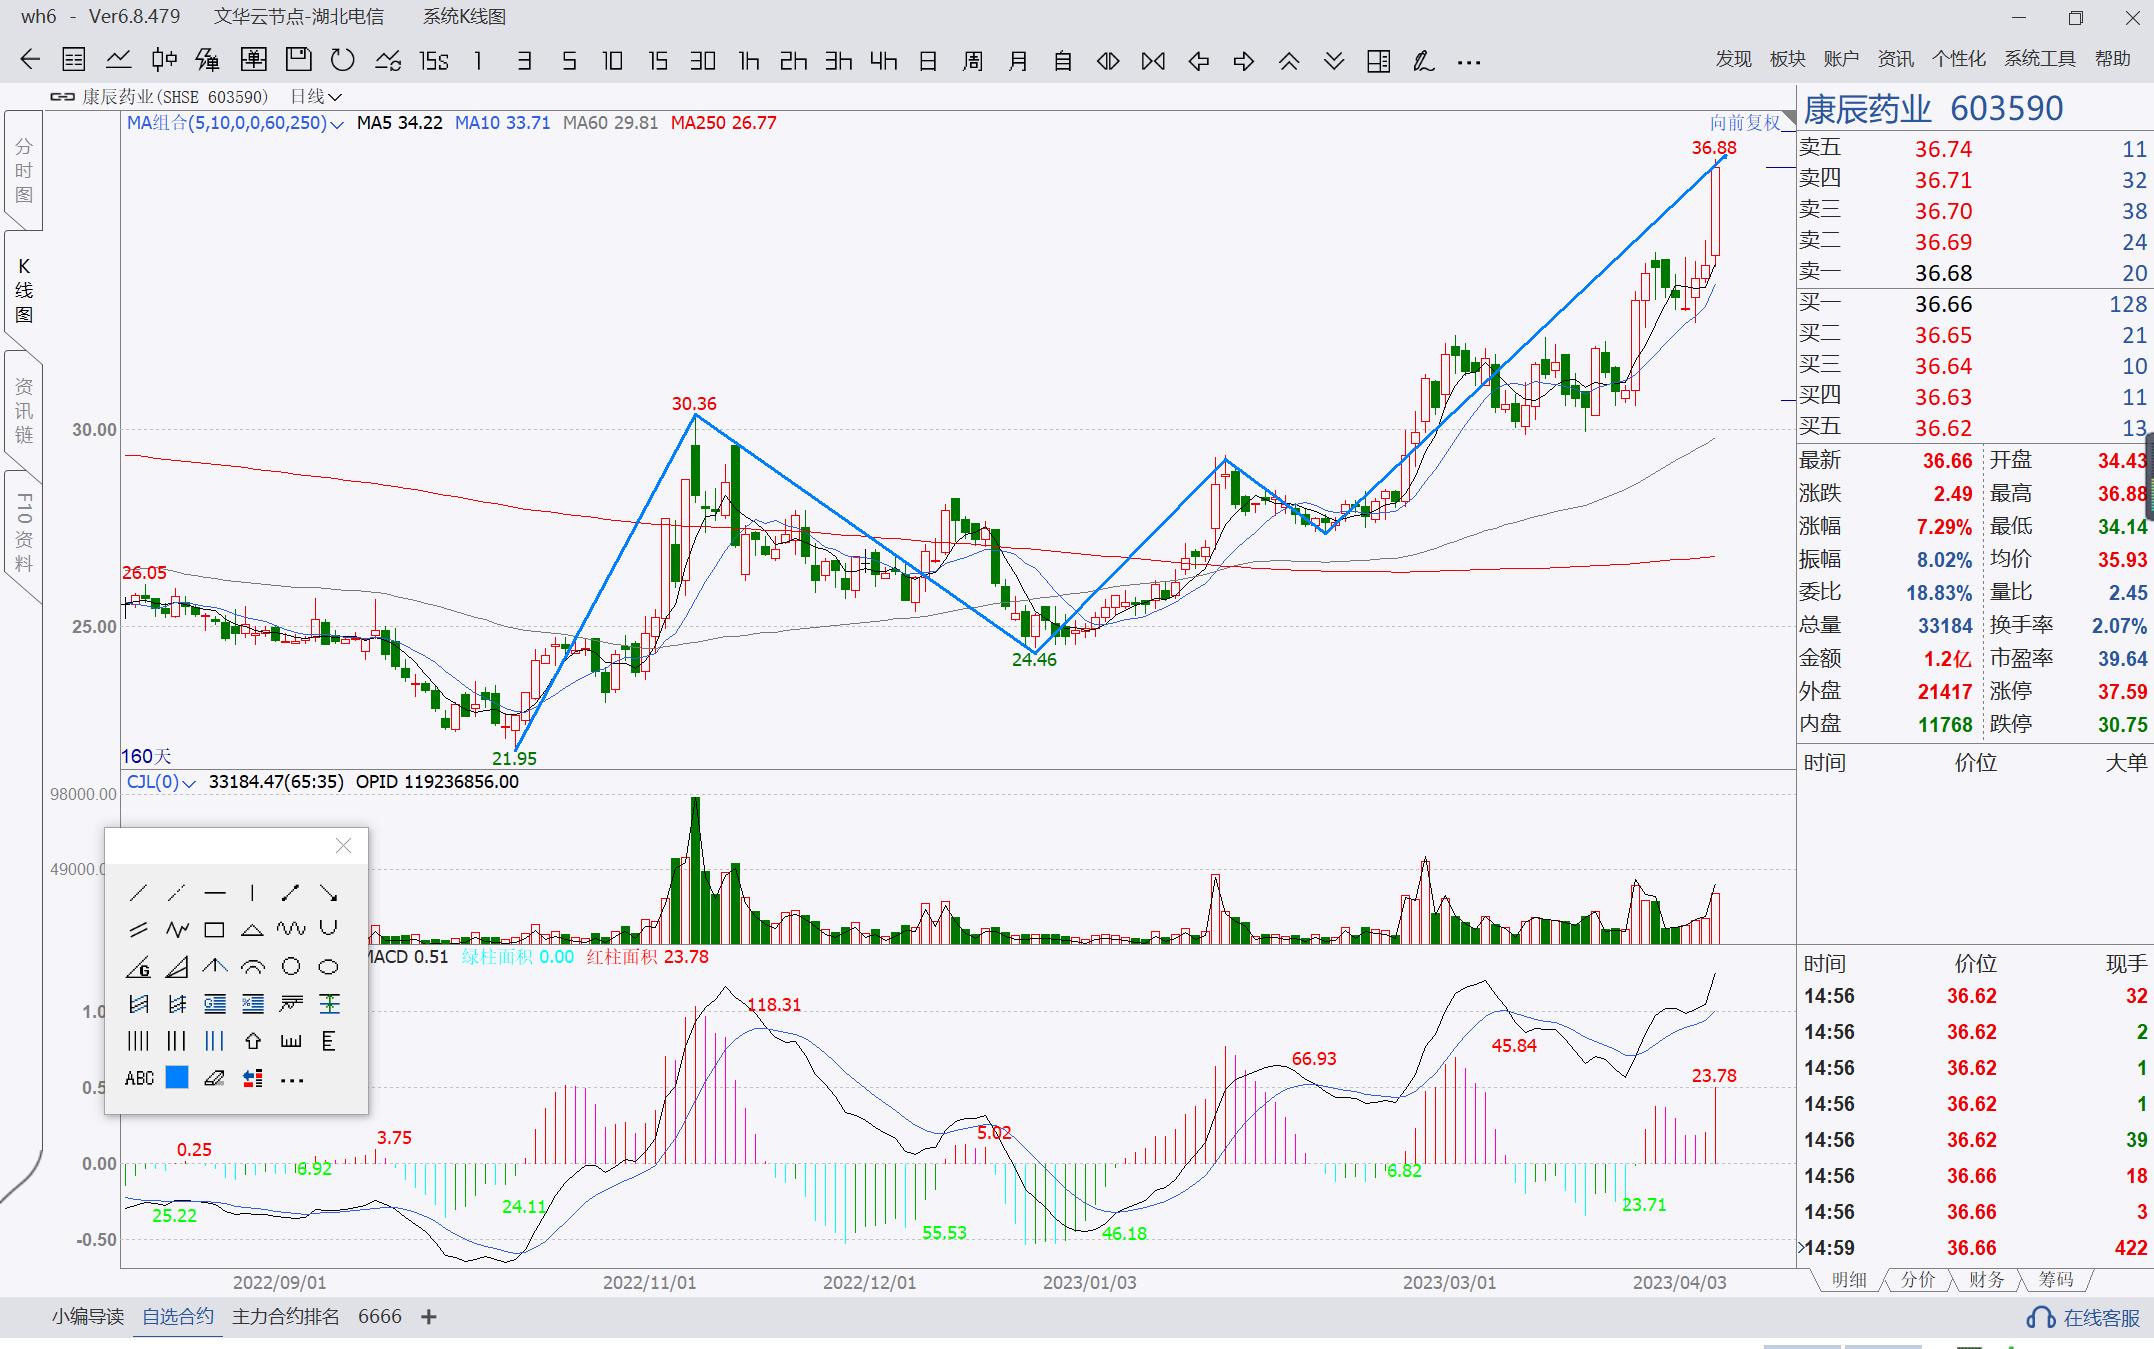Open the 分时图 side tab
2154x1349 pixels.
[x=24, y=170]
